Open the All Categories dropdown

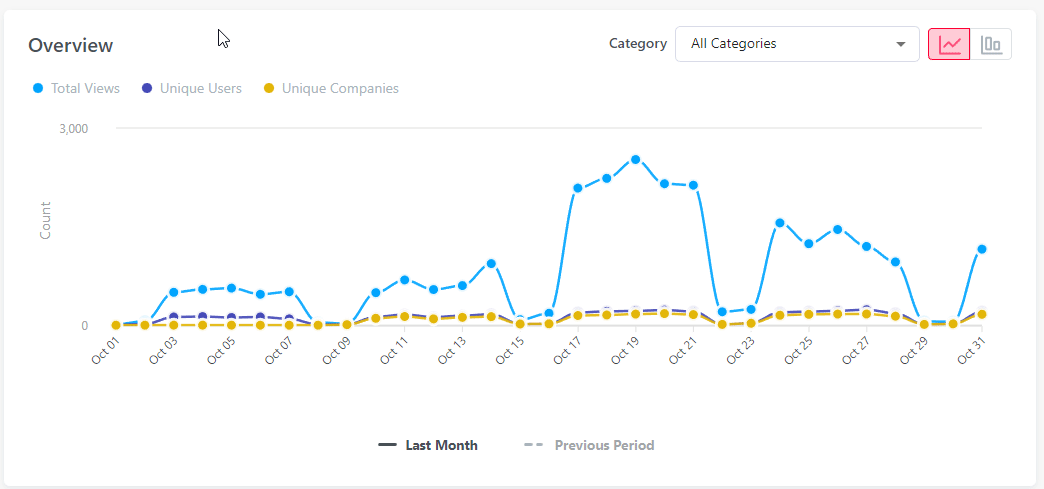(x=796, y=44)
